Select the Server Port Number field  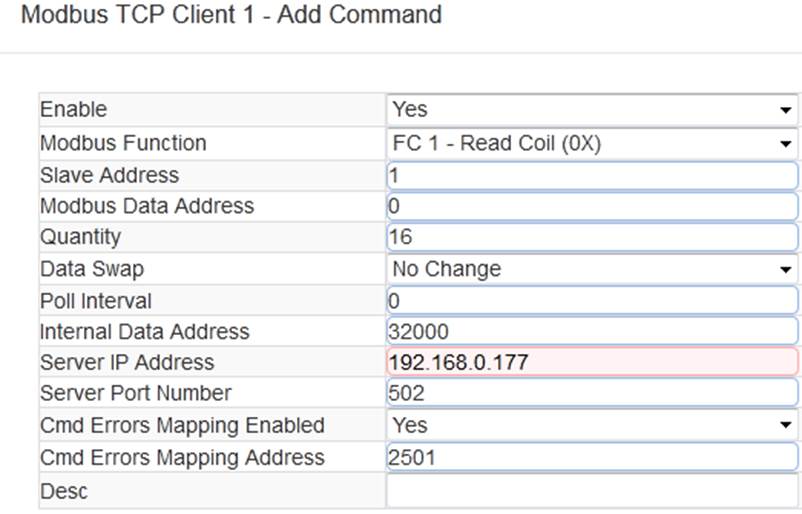(592, 393)
